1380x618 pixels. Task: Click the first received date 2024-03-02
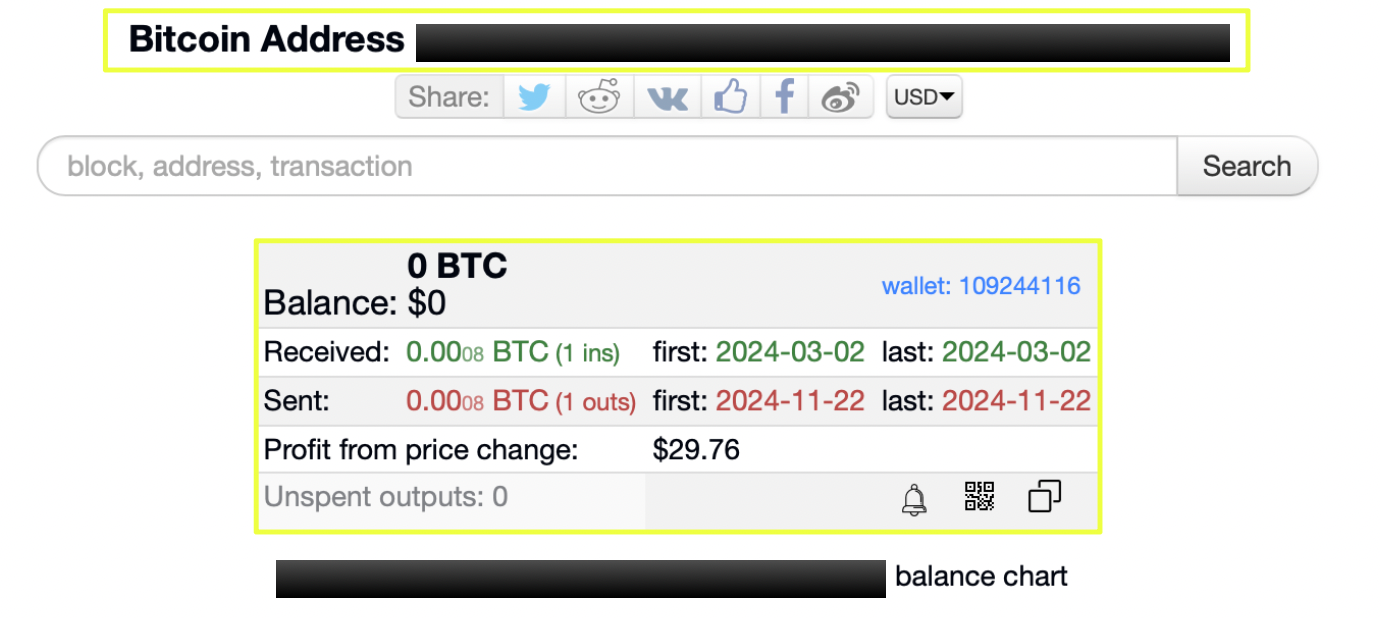pyautogui.click(x=790, y=352)
